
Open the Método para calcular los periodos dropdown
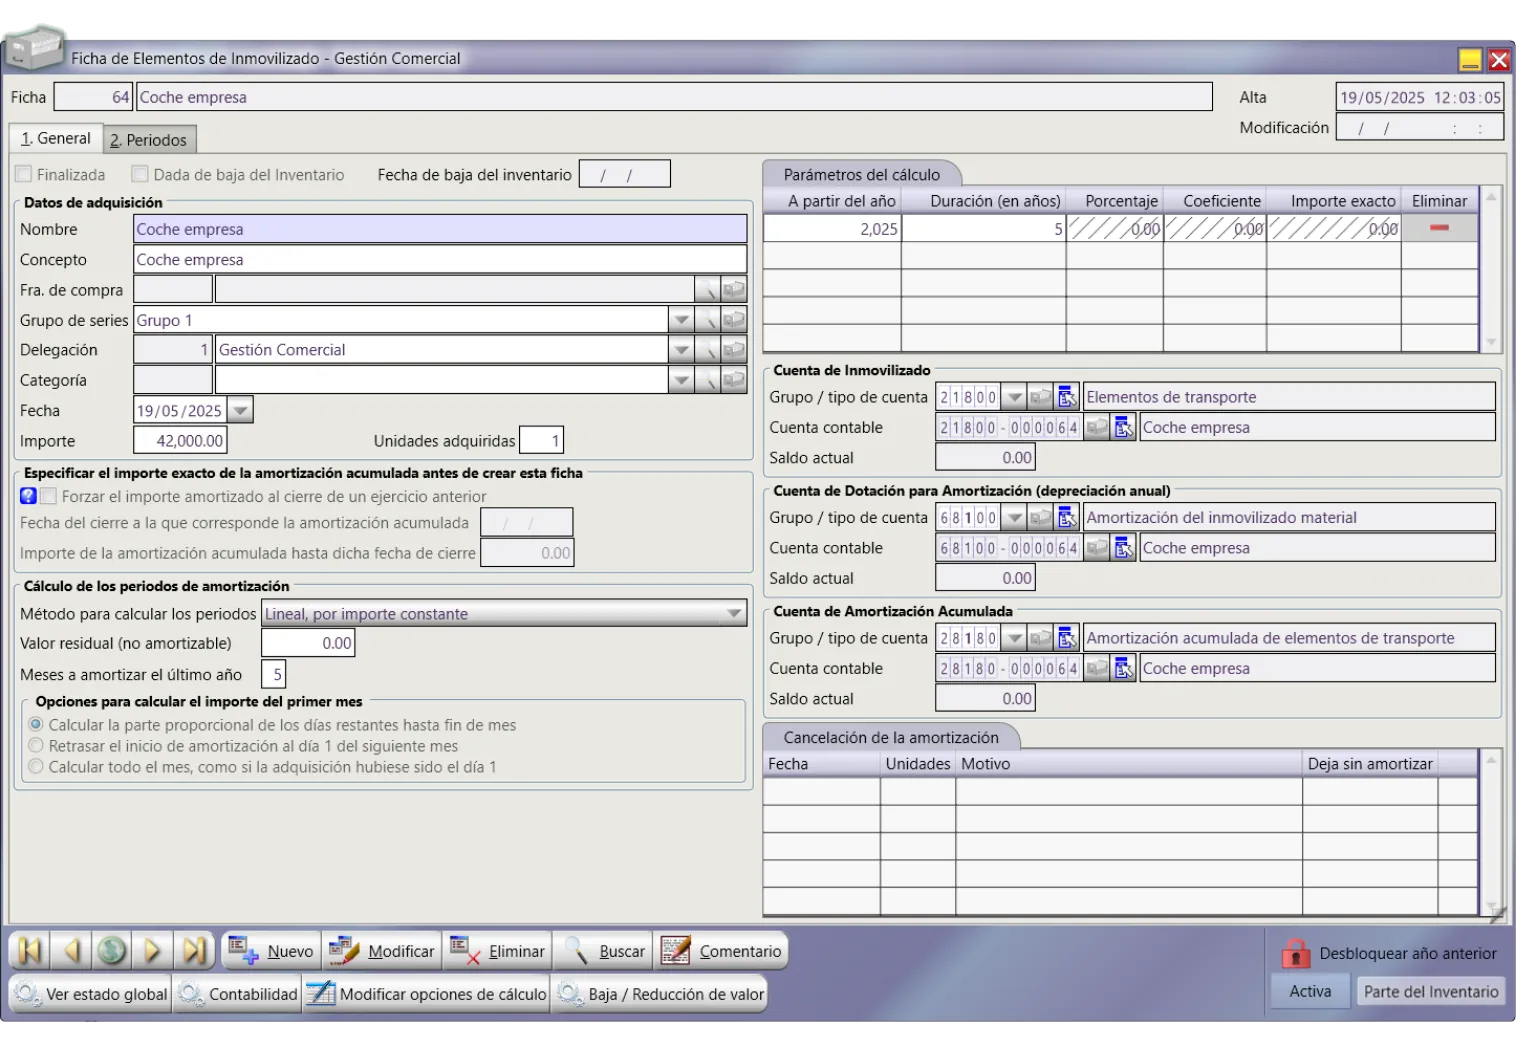[x=734, y=613]
